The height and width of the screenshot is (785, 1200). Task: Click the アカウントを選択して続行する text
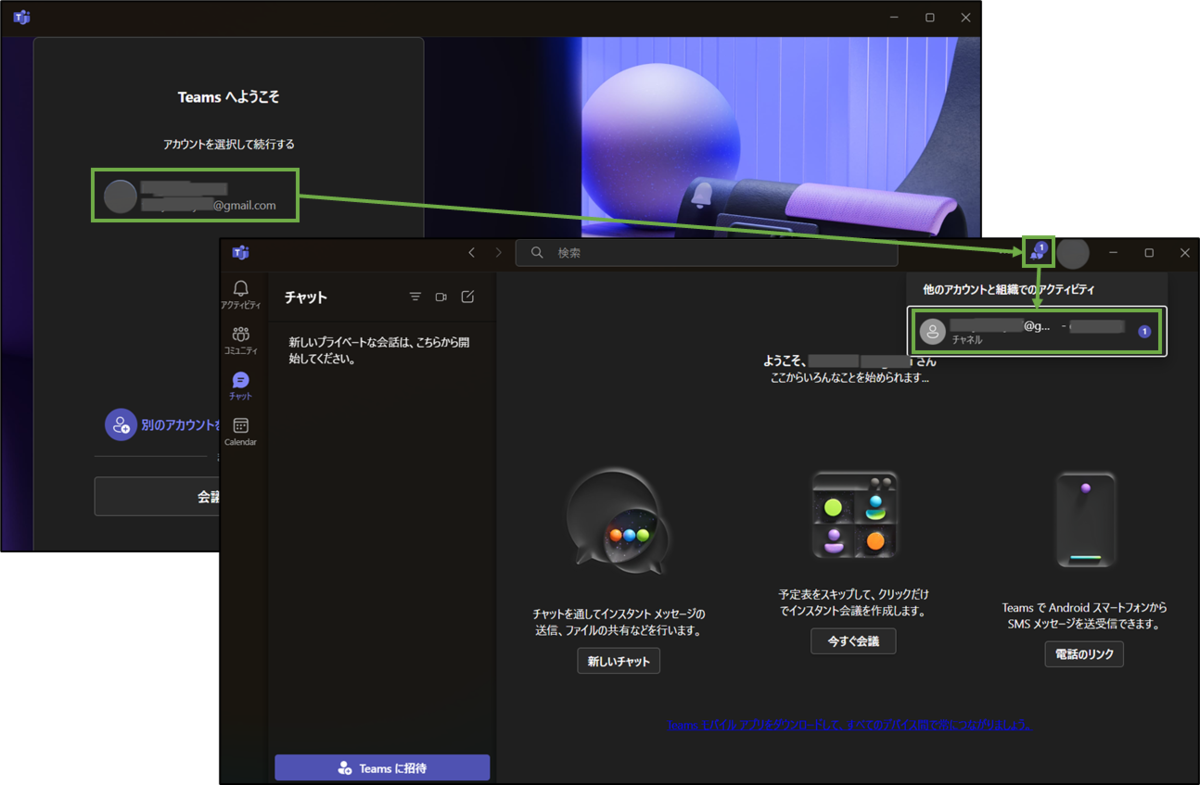pos(229,144)
